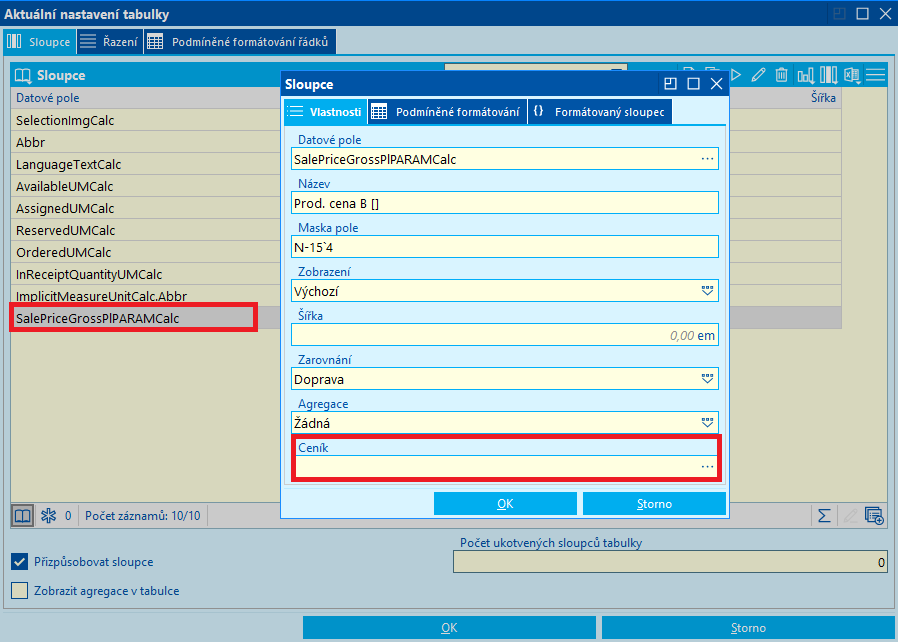Select the AvailableUMCalc row
Screen dimensions: 898x642
[x=145, y=186]
